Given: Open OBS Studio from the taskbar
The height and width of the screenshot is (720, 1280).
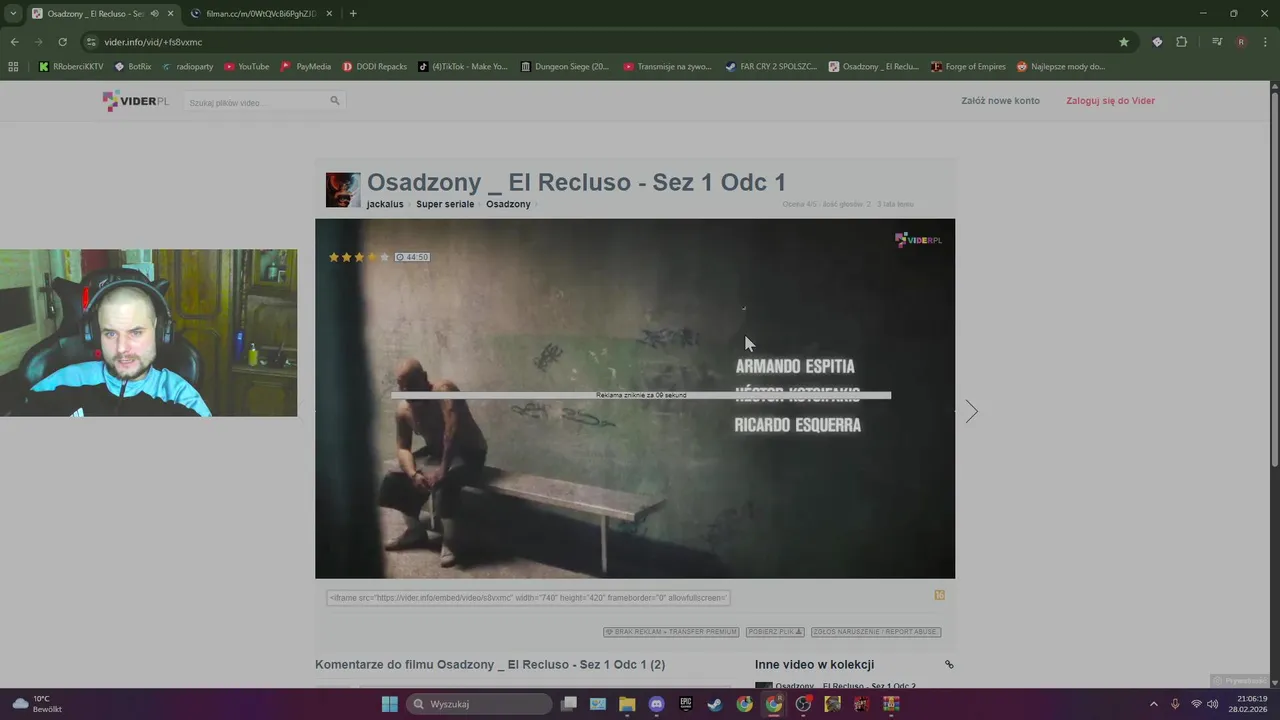Looking at the screenshot, I should pos(803,704).
